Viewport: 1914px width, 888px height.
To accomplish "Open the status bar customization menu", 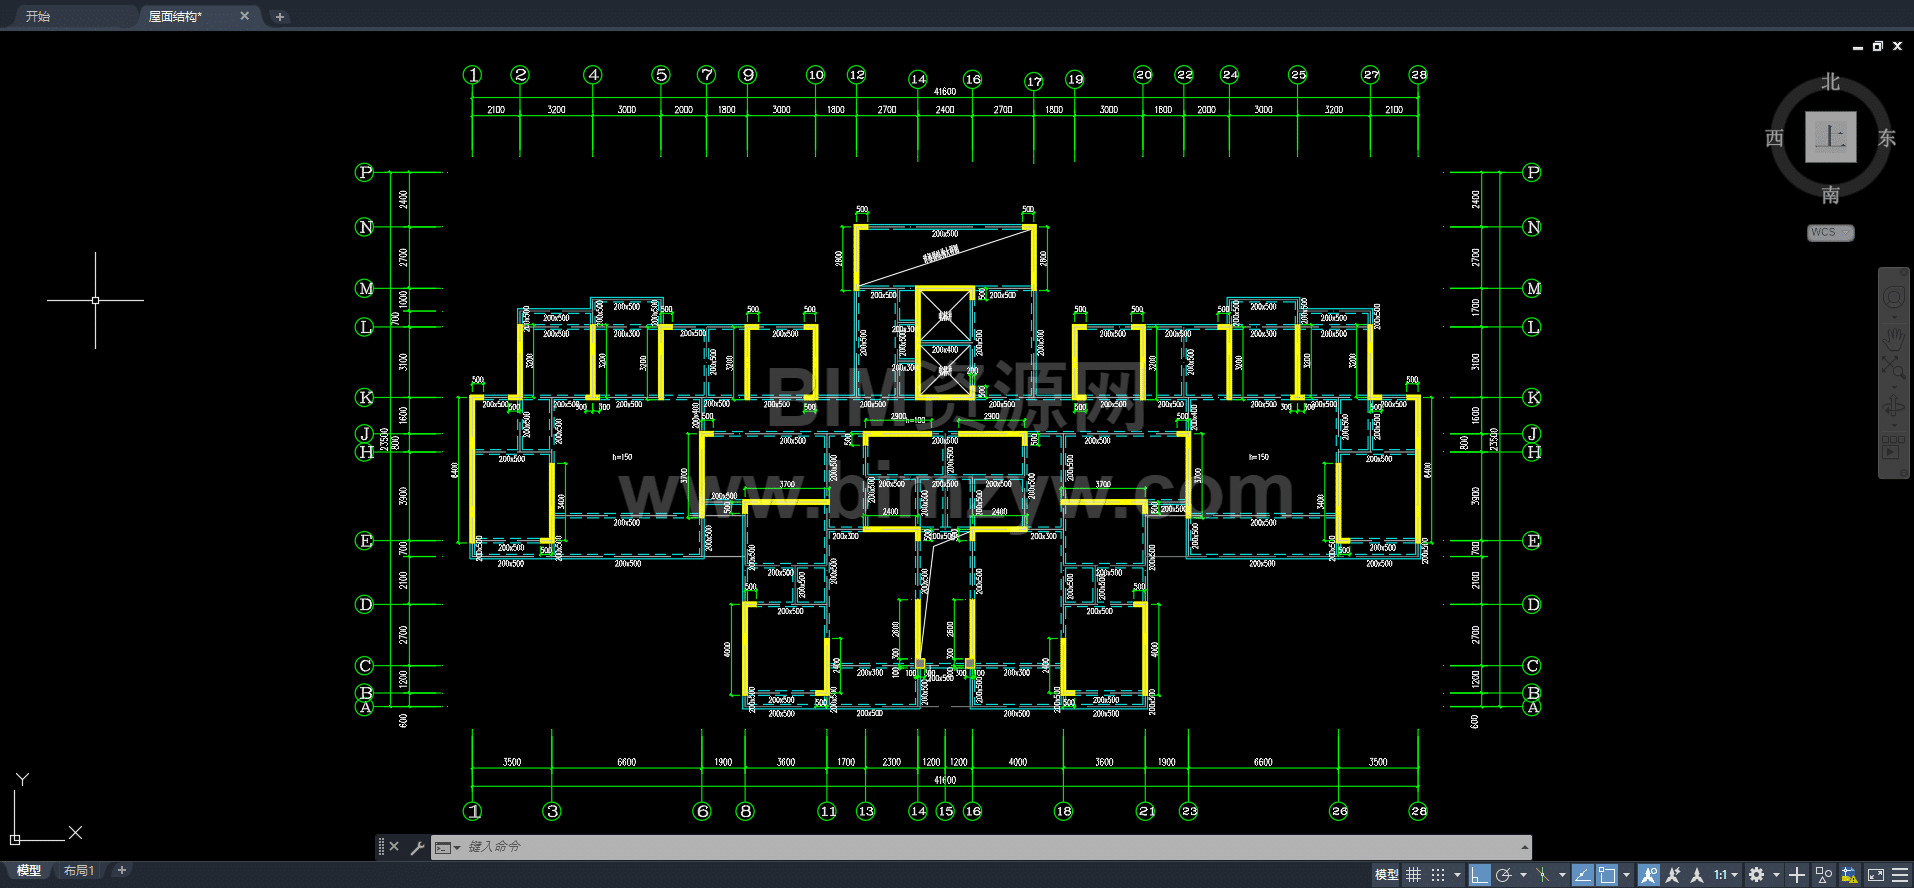I will pyautogui.click(x=1900, y=875).
